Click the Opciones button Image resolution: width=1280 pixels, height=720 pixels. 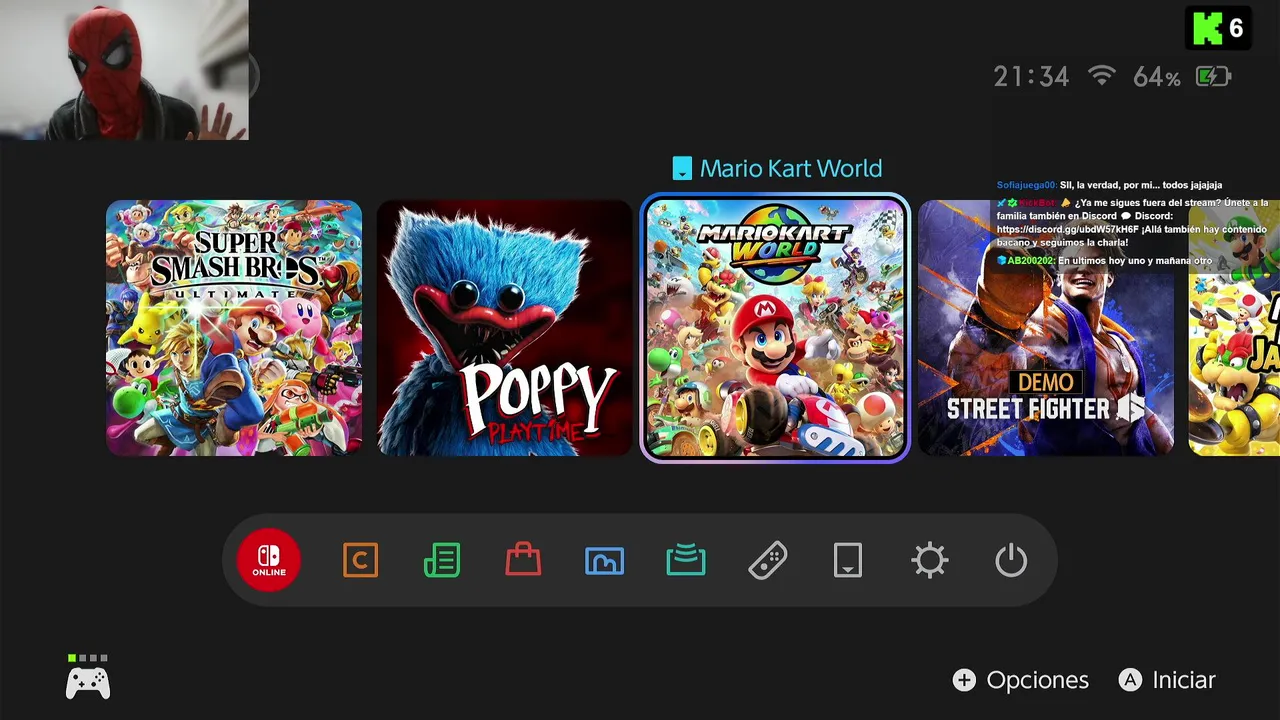(x=1021, y=680)
